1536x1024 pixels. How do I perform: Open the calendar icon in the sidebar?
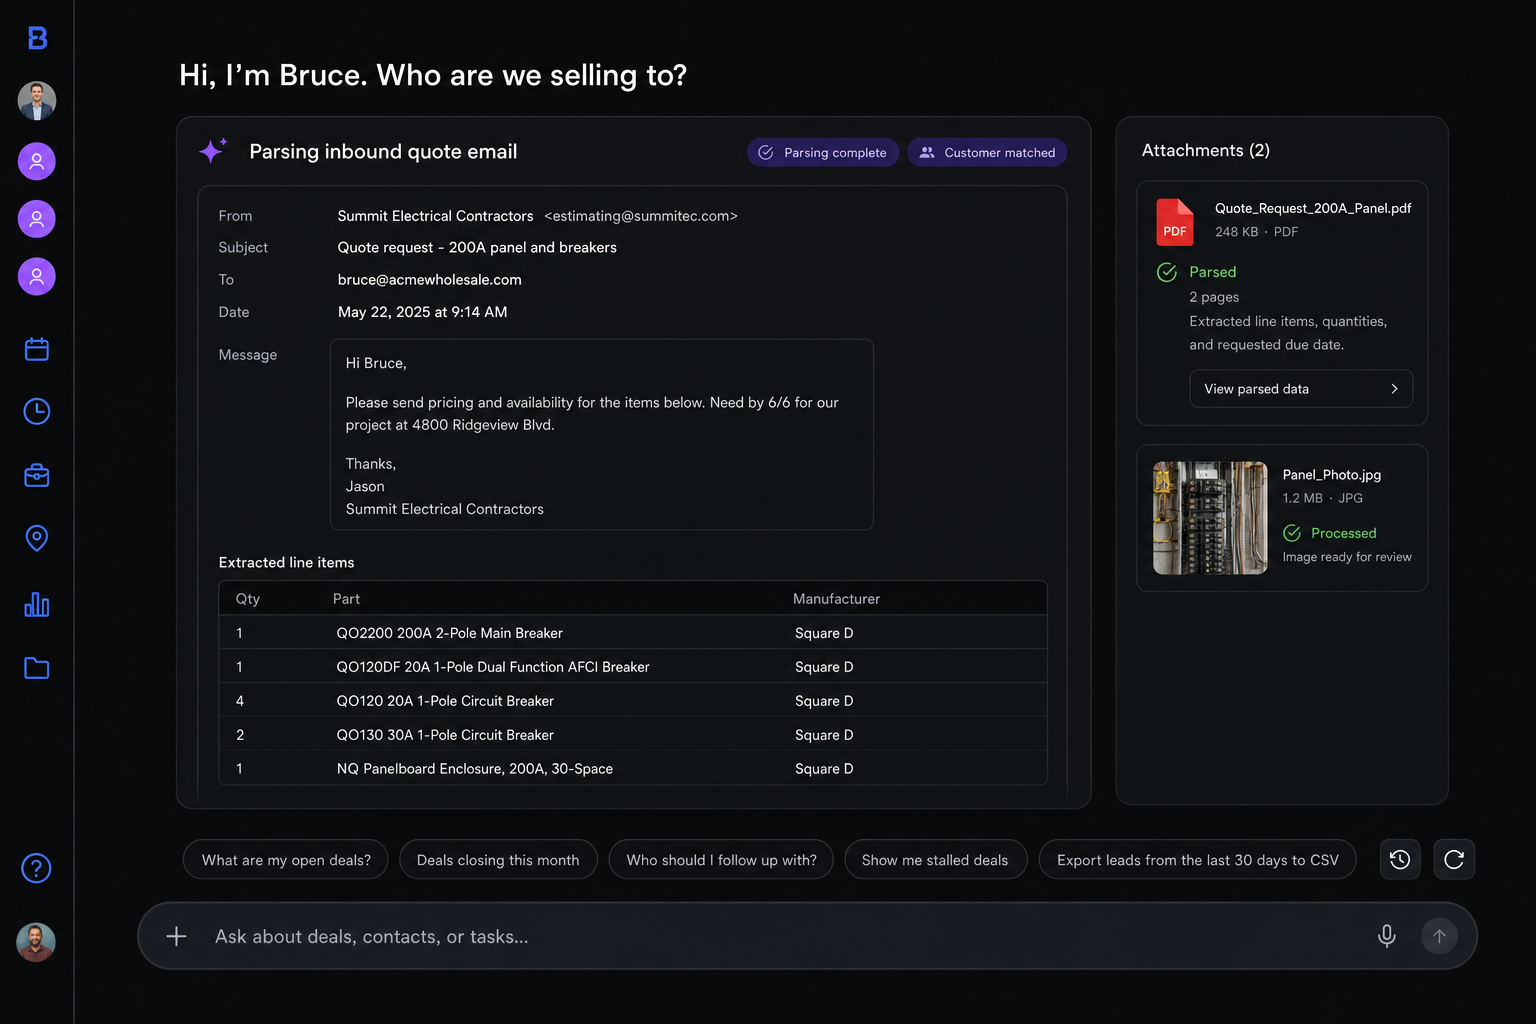click(x=37, y=349)
